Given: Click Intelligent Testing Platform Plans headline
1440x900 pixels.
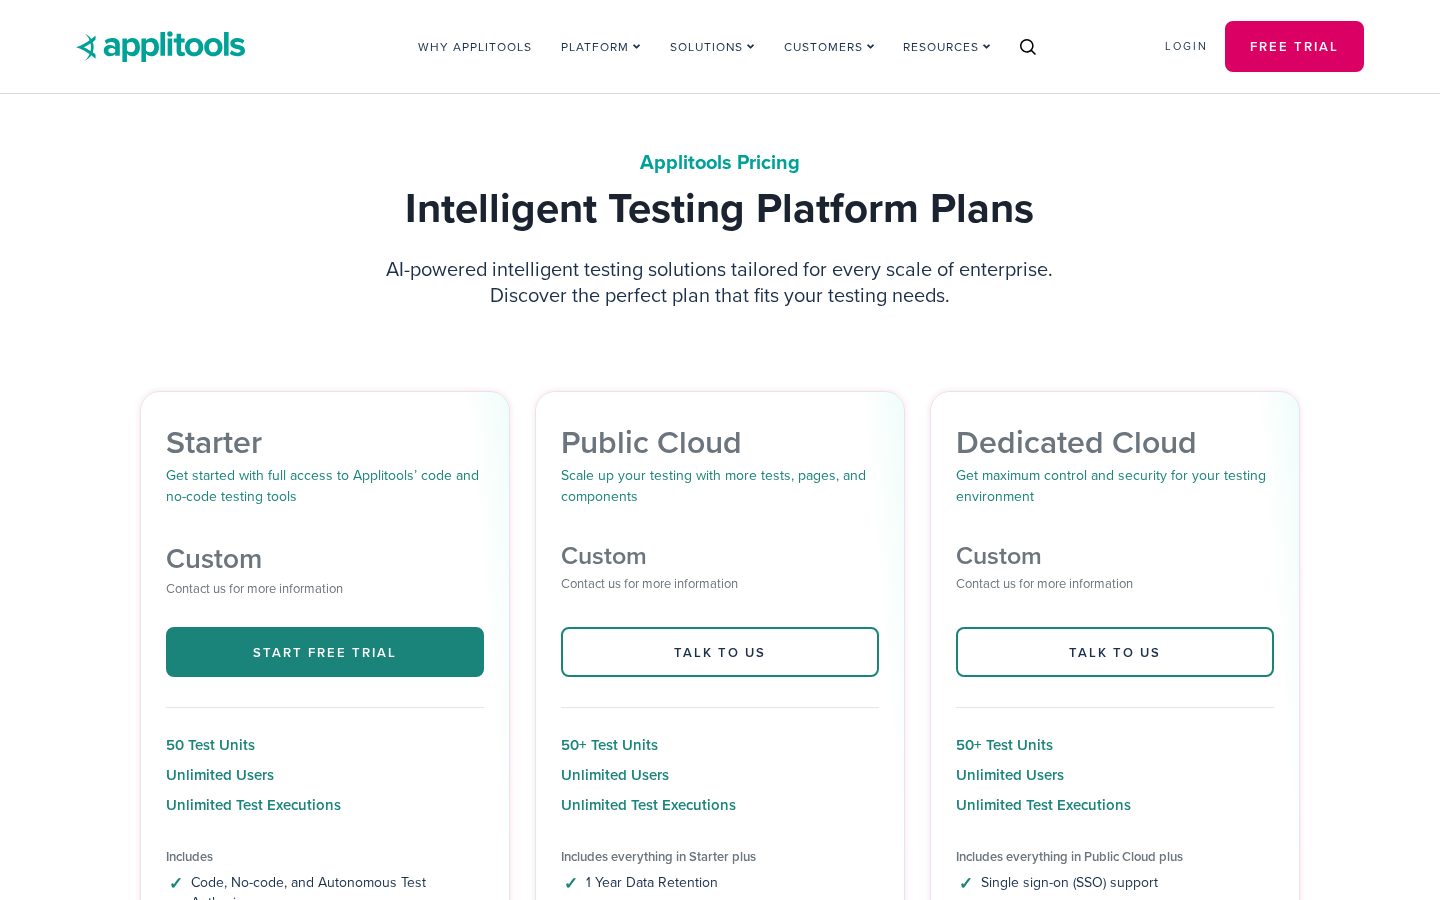Looking at the screenshot, I should pyautogui.click(x=719, y=209).
